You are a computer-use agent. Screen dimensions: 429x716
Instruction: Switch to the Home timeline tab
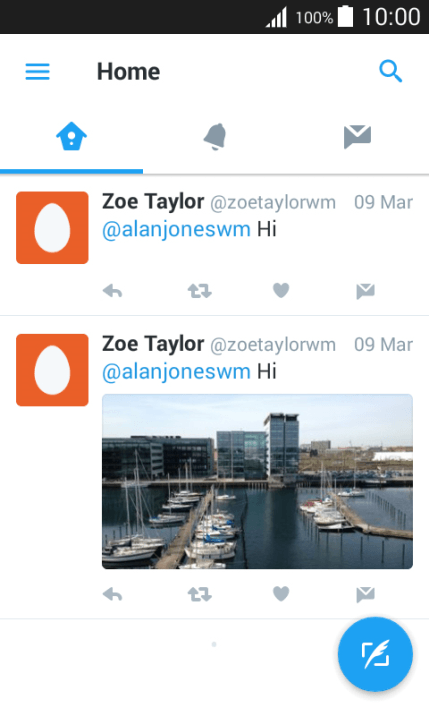click(71, 136)
